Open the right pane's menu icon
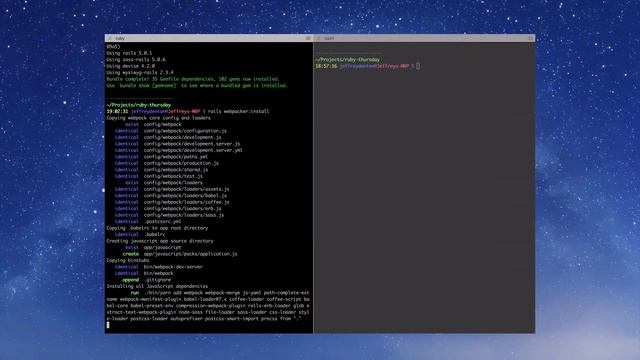640x360 pixels. coord(530,38)
